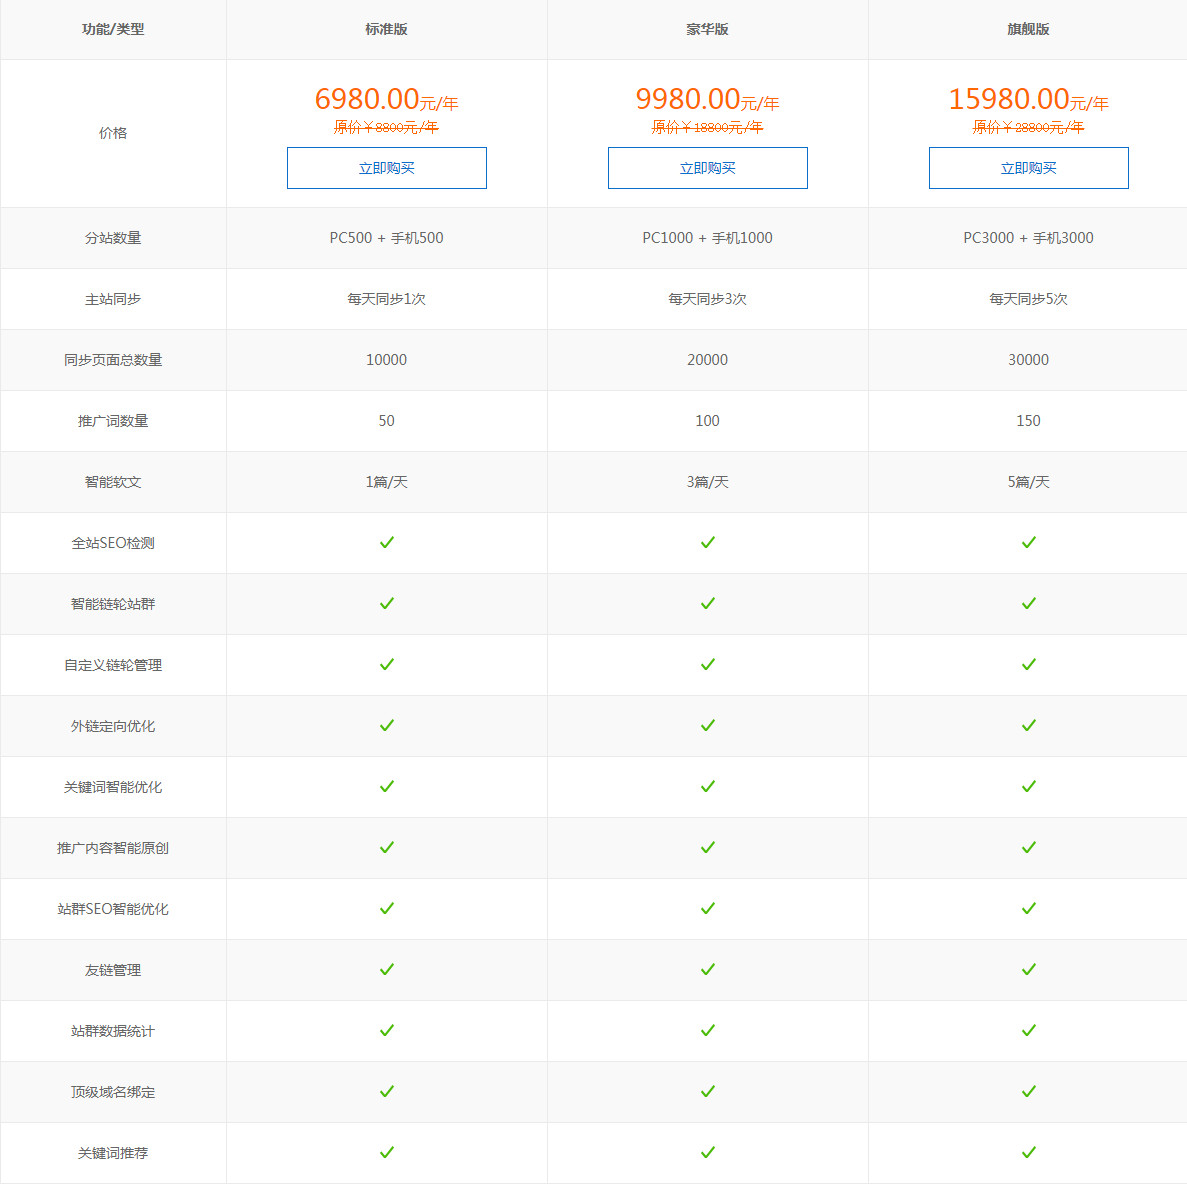
Task: Click the 功能/类型 header cell
Action: (x=113, y=29)
